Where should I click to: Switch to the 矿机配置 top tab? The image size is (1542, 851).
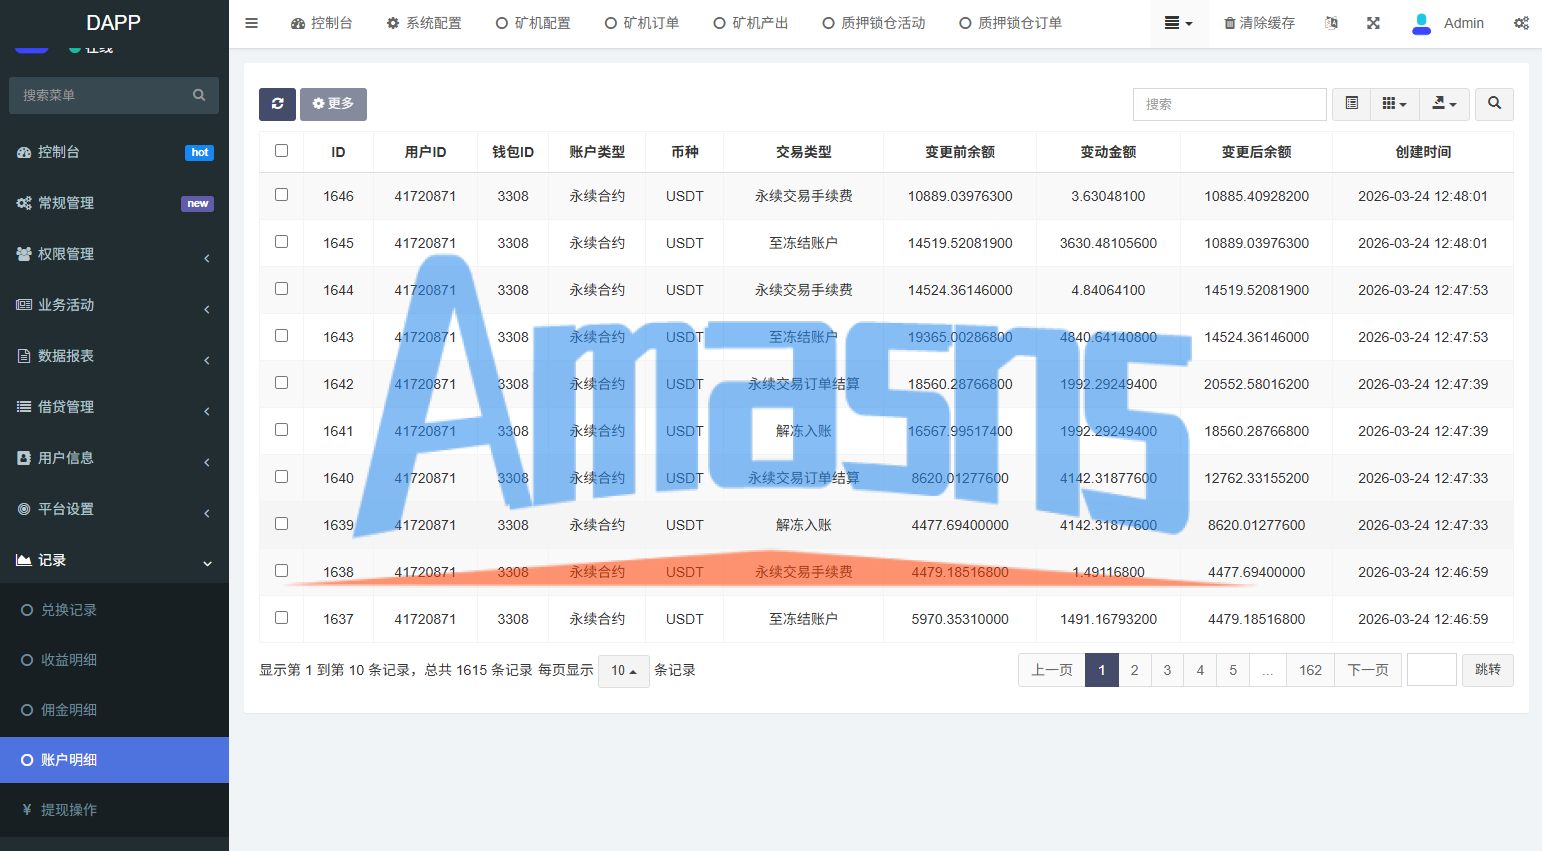coord(533,23)
